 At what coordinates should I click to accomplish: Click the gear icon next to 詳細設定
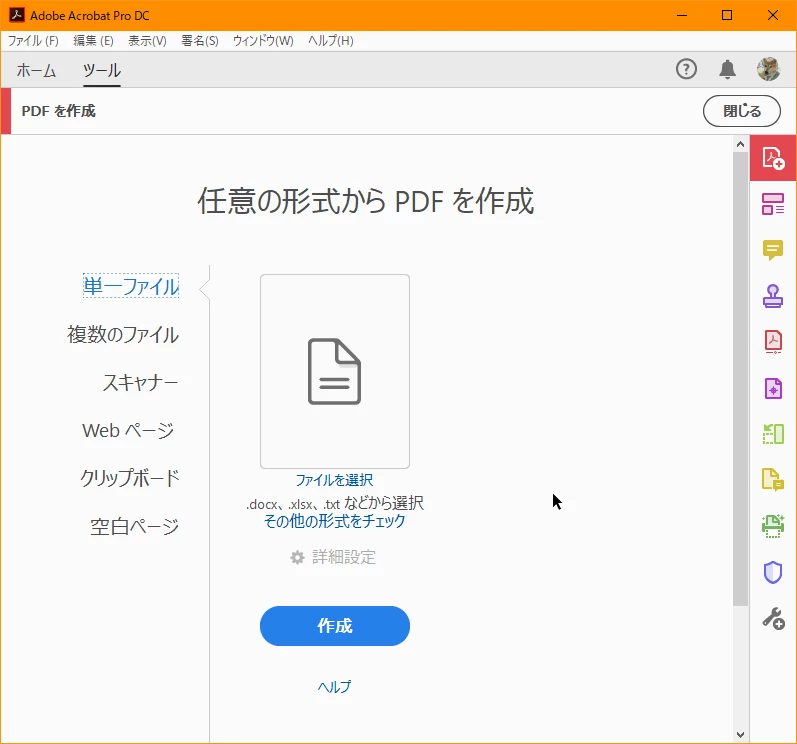tap(297, 557)
